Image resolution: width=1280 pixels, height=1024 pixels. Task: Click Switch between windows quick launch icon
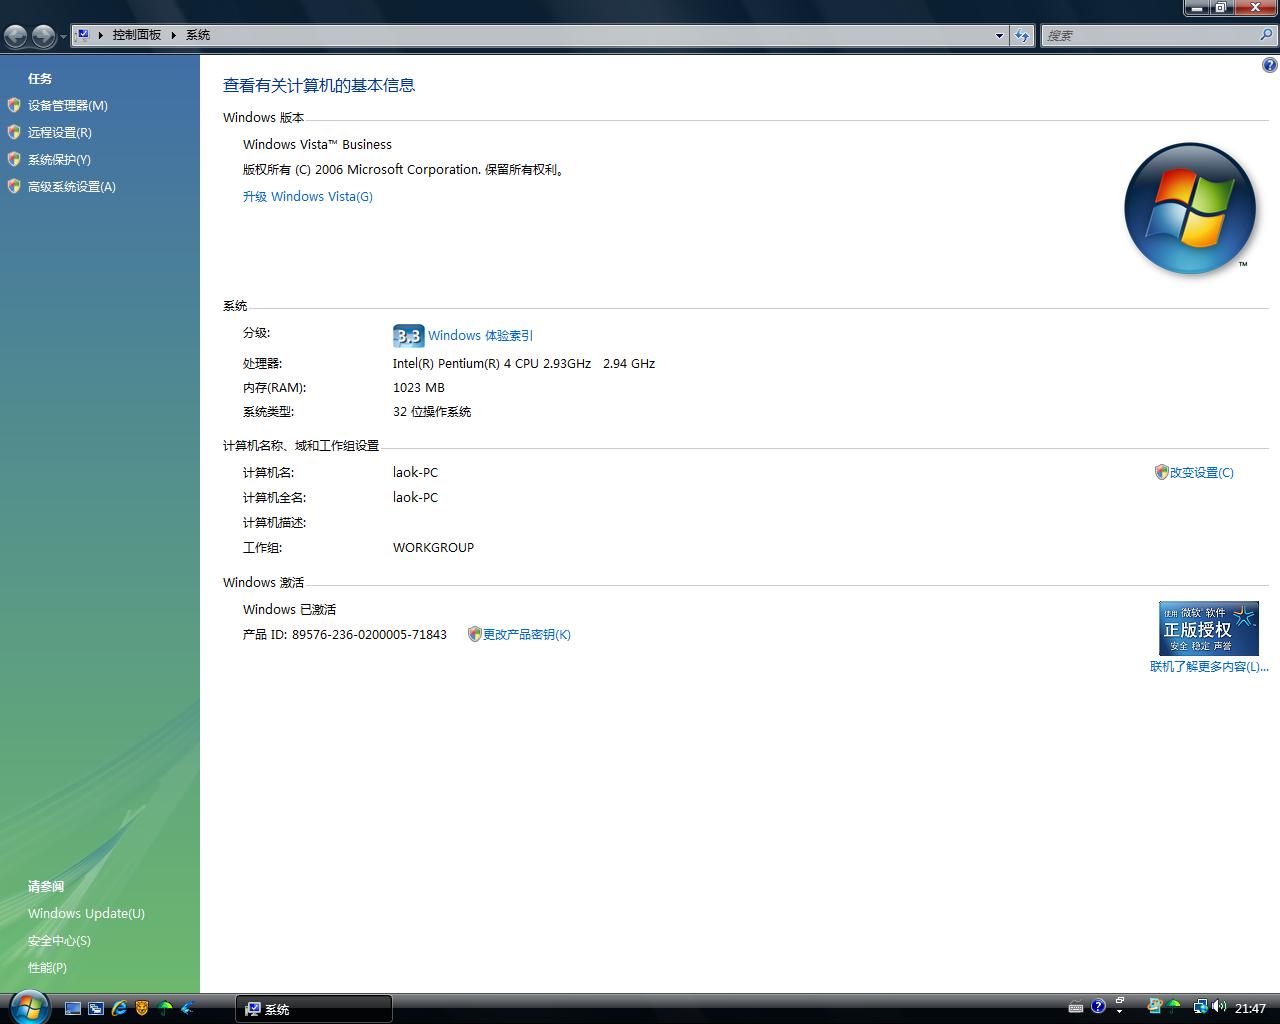tap(96, 1008)
